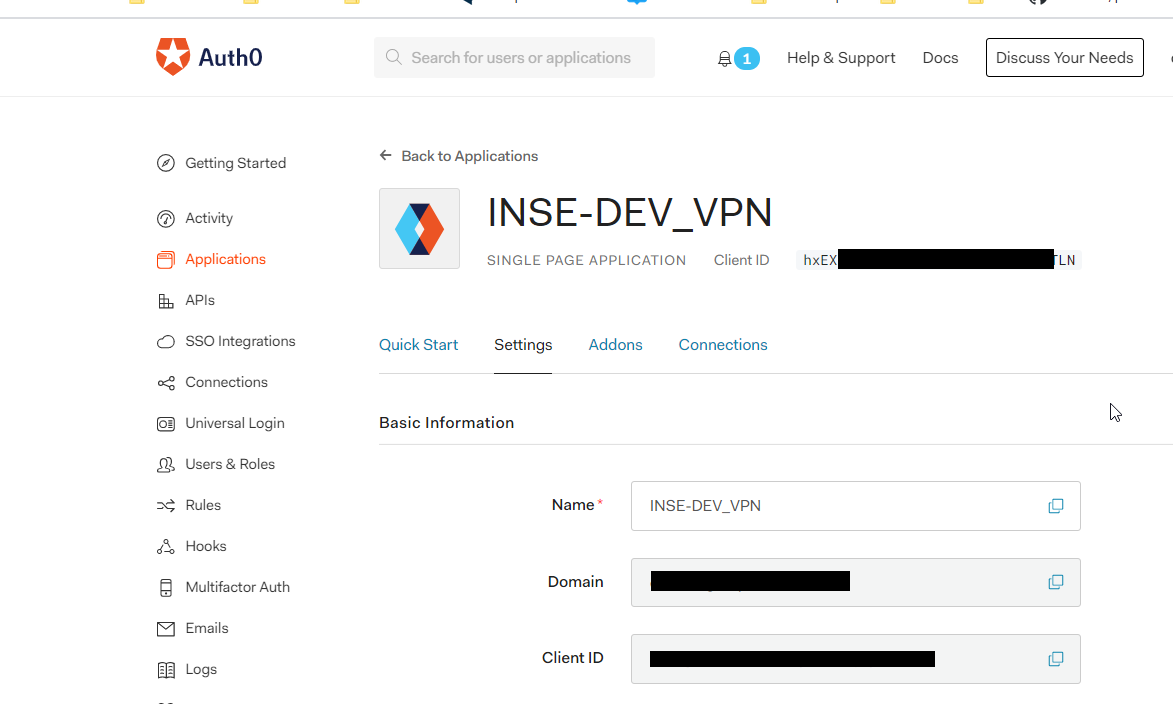Open the application Connections tab
This screenshot has width=1173, height=704.
[x=723, y=345]
